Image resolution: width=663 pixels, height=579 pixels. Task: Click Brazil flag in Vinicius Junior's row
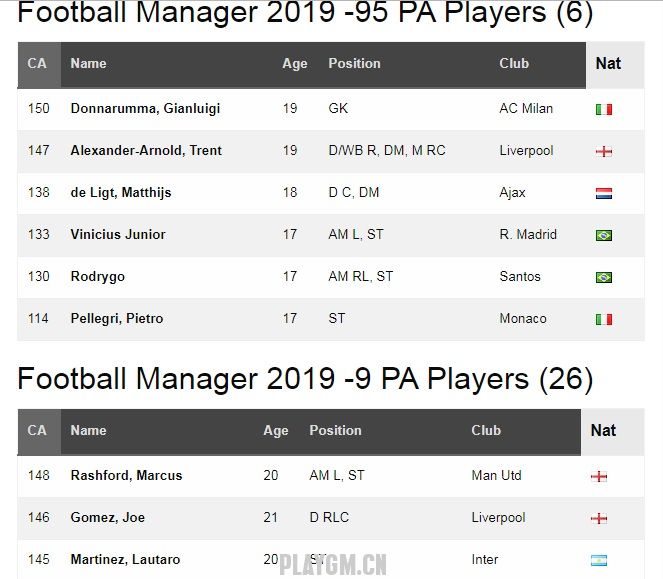604,235
